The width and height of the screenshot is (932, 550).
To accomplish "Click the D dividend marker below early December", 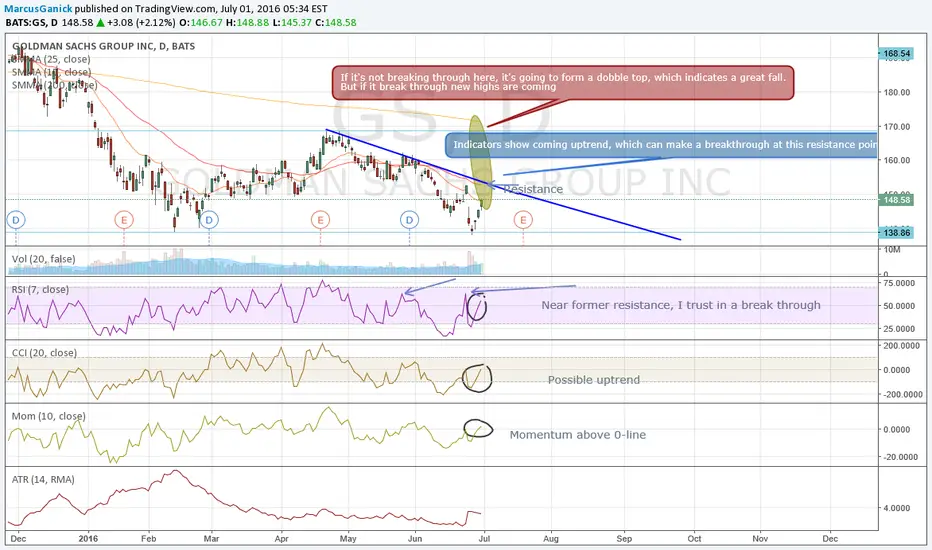I will [x=15, y=220].
